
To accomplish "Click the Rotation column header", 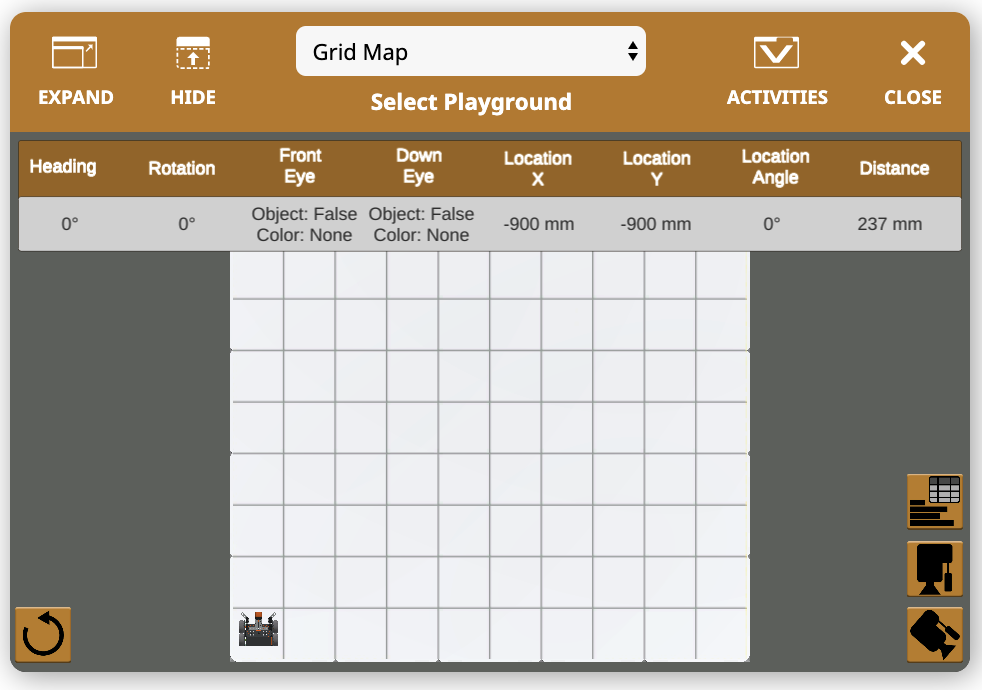I will pos(181,168).
